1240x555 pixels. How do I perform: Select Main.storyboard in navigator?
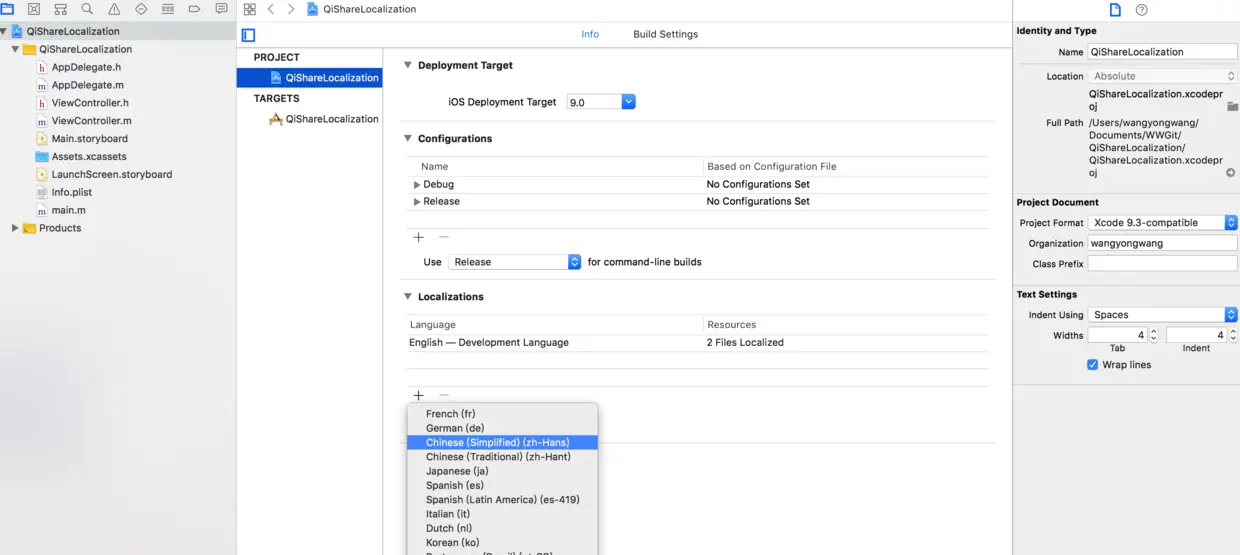pyautogui.click(x=89, y=139)
